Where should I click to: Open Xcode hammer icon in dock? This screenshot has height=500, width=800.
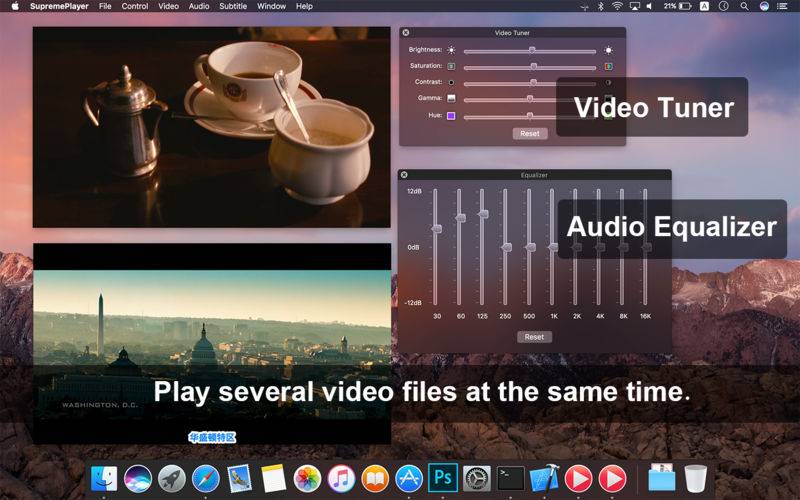[x=544, y=479]
